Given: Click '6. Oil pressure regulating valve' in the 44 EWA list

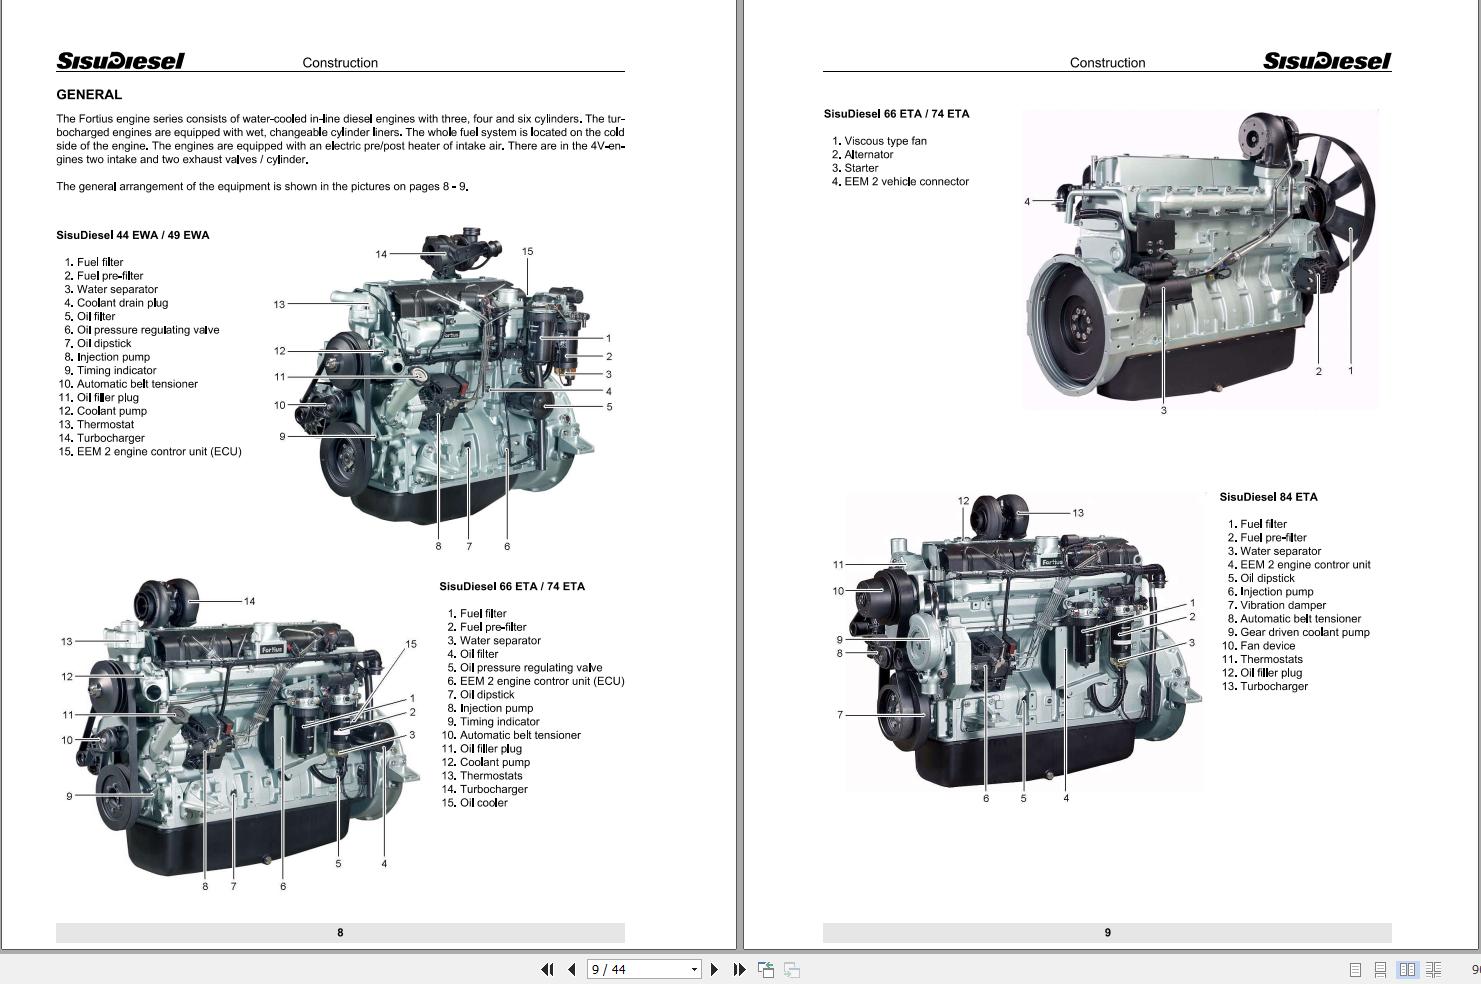Looking at the screenshot, I should pyautogui.click(x=142, y=330).
